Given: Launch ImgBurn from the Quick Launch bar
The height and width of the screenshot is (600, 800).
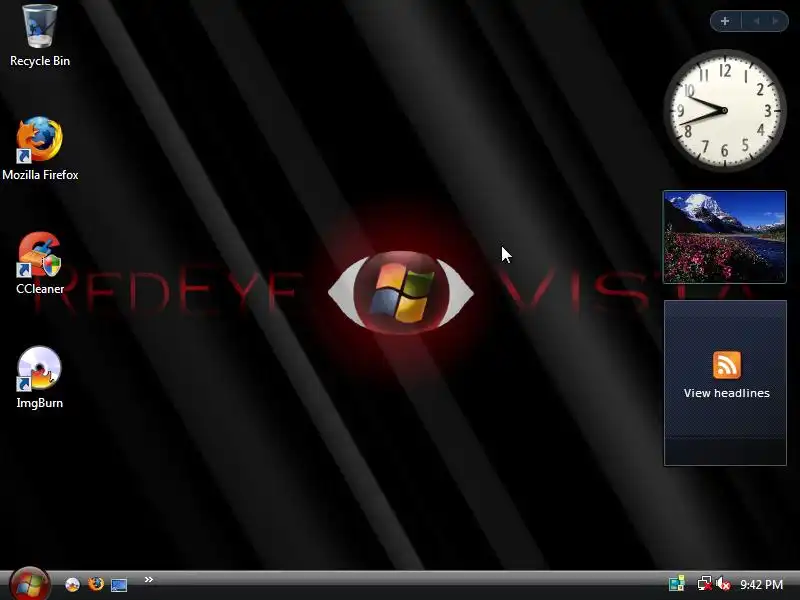Looking at the screenshot, I should pyautogui.click(x=72, y=585).
